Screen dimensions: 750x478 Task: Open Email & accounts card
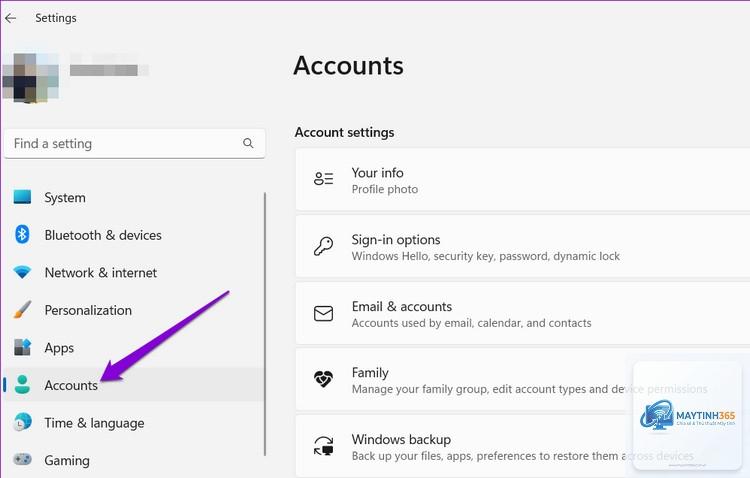(523, 313)
